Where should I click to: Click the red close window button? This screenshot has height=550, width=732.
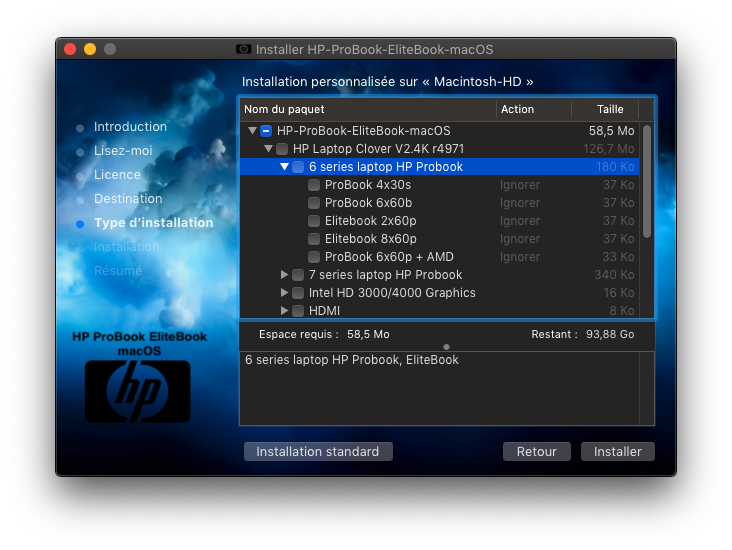[x=70, y=49]
